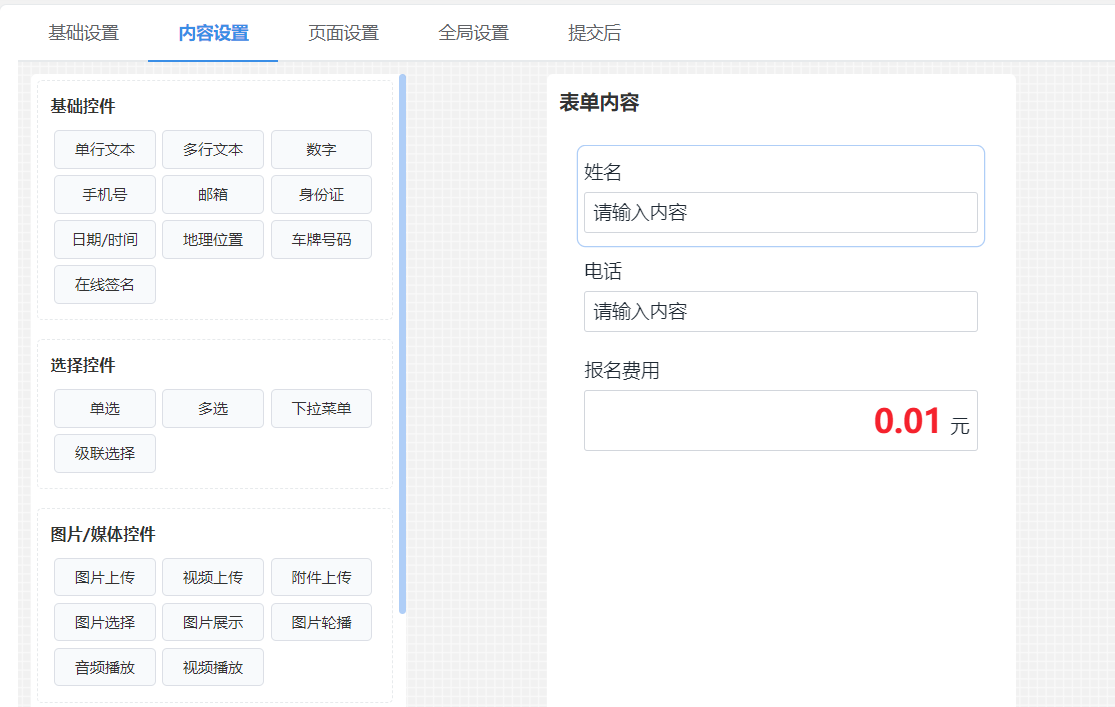Viewport: 1115px width, 707px height.
Task: Add a 下拉菜单 dropdown menu control
Action: pyautogui.click(x=321, y=408)
